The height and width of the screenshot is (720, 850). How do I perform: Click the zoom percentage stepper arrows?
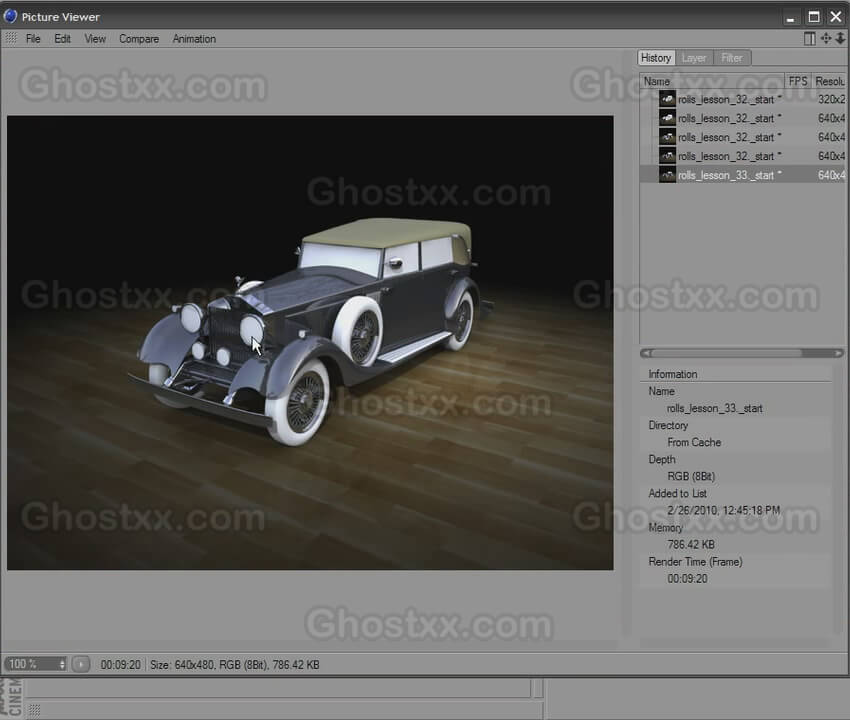click(x=62, y=664)
